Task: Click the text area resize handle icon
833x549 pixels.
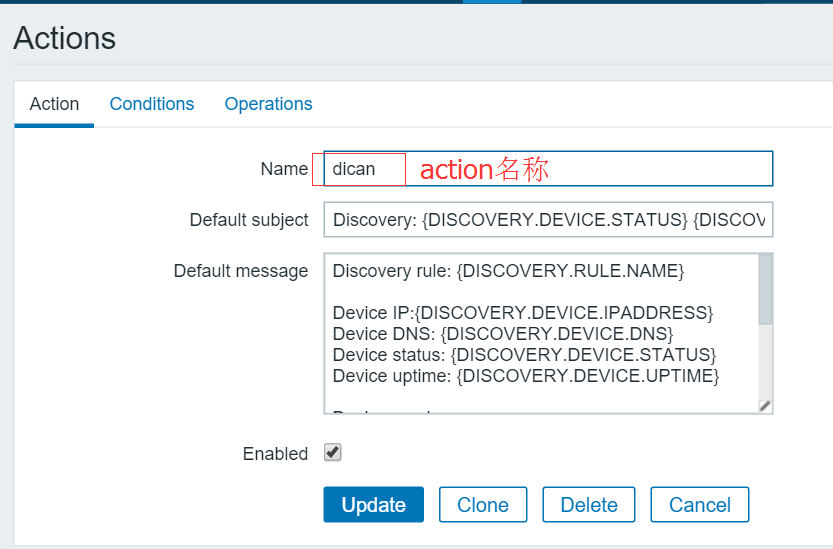Action: 765,407
